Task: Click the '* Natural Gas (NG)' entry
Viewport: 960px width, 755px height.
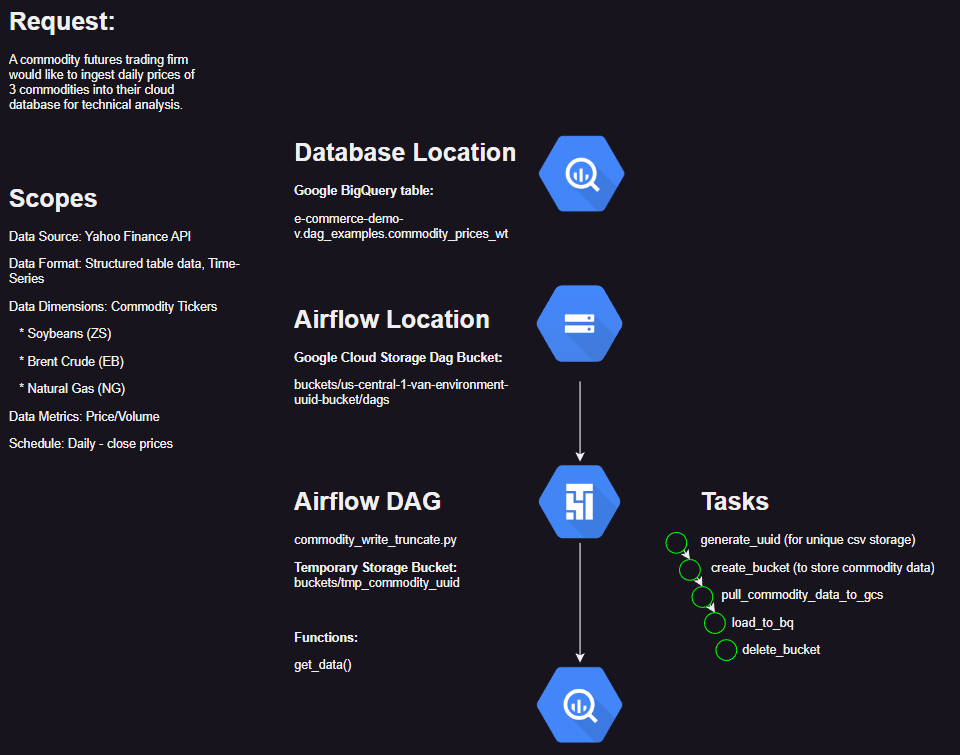Action: click(72, 388)
